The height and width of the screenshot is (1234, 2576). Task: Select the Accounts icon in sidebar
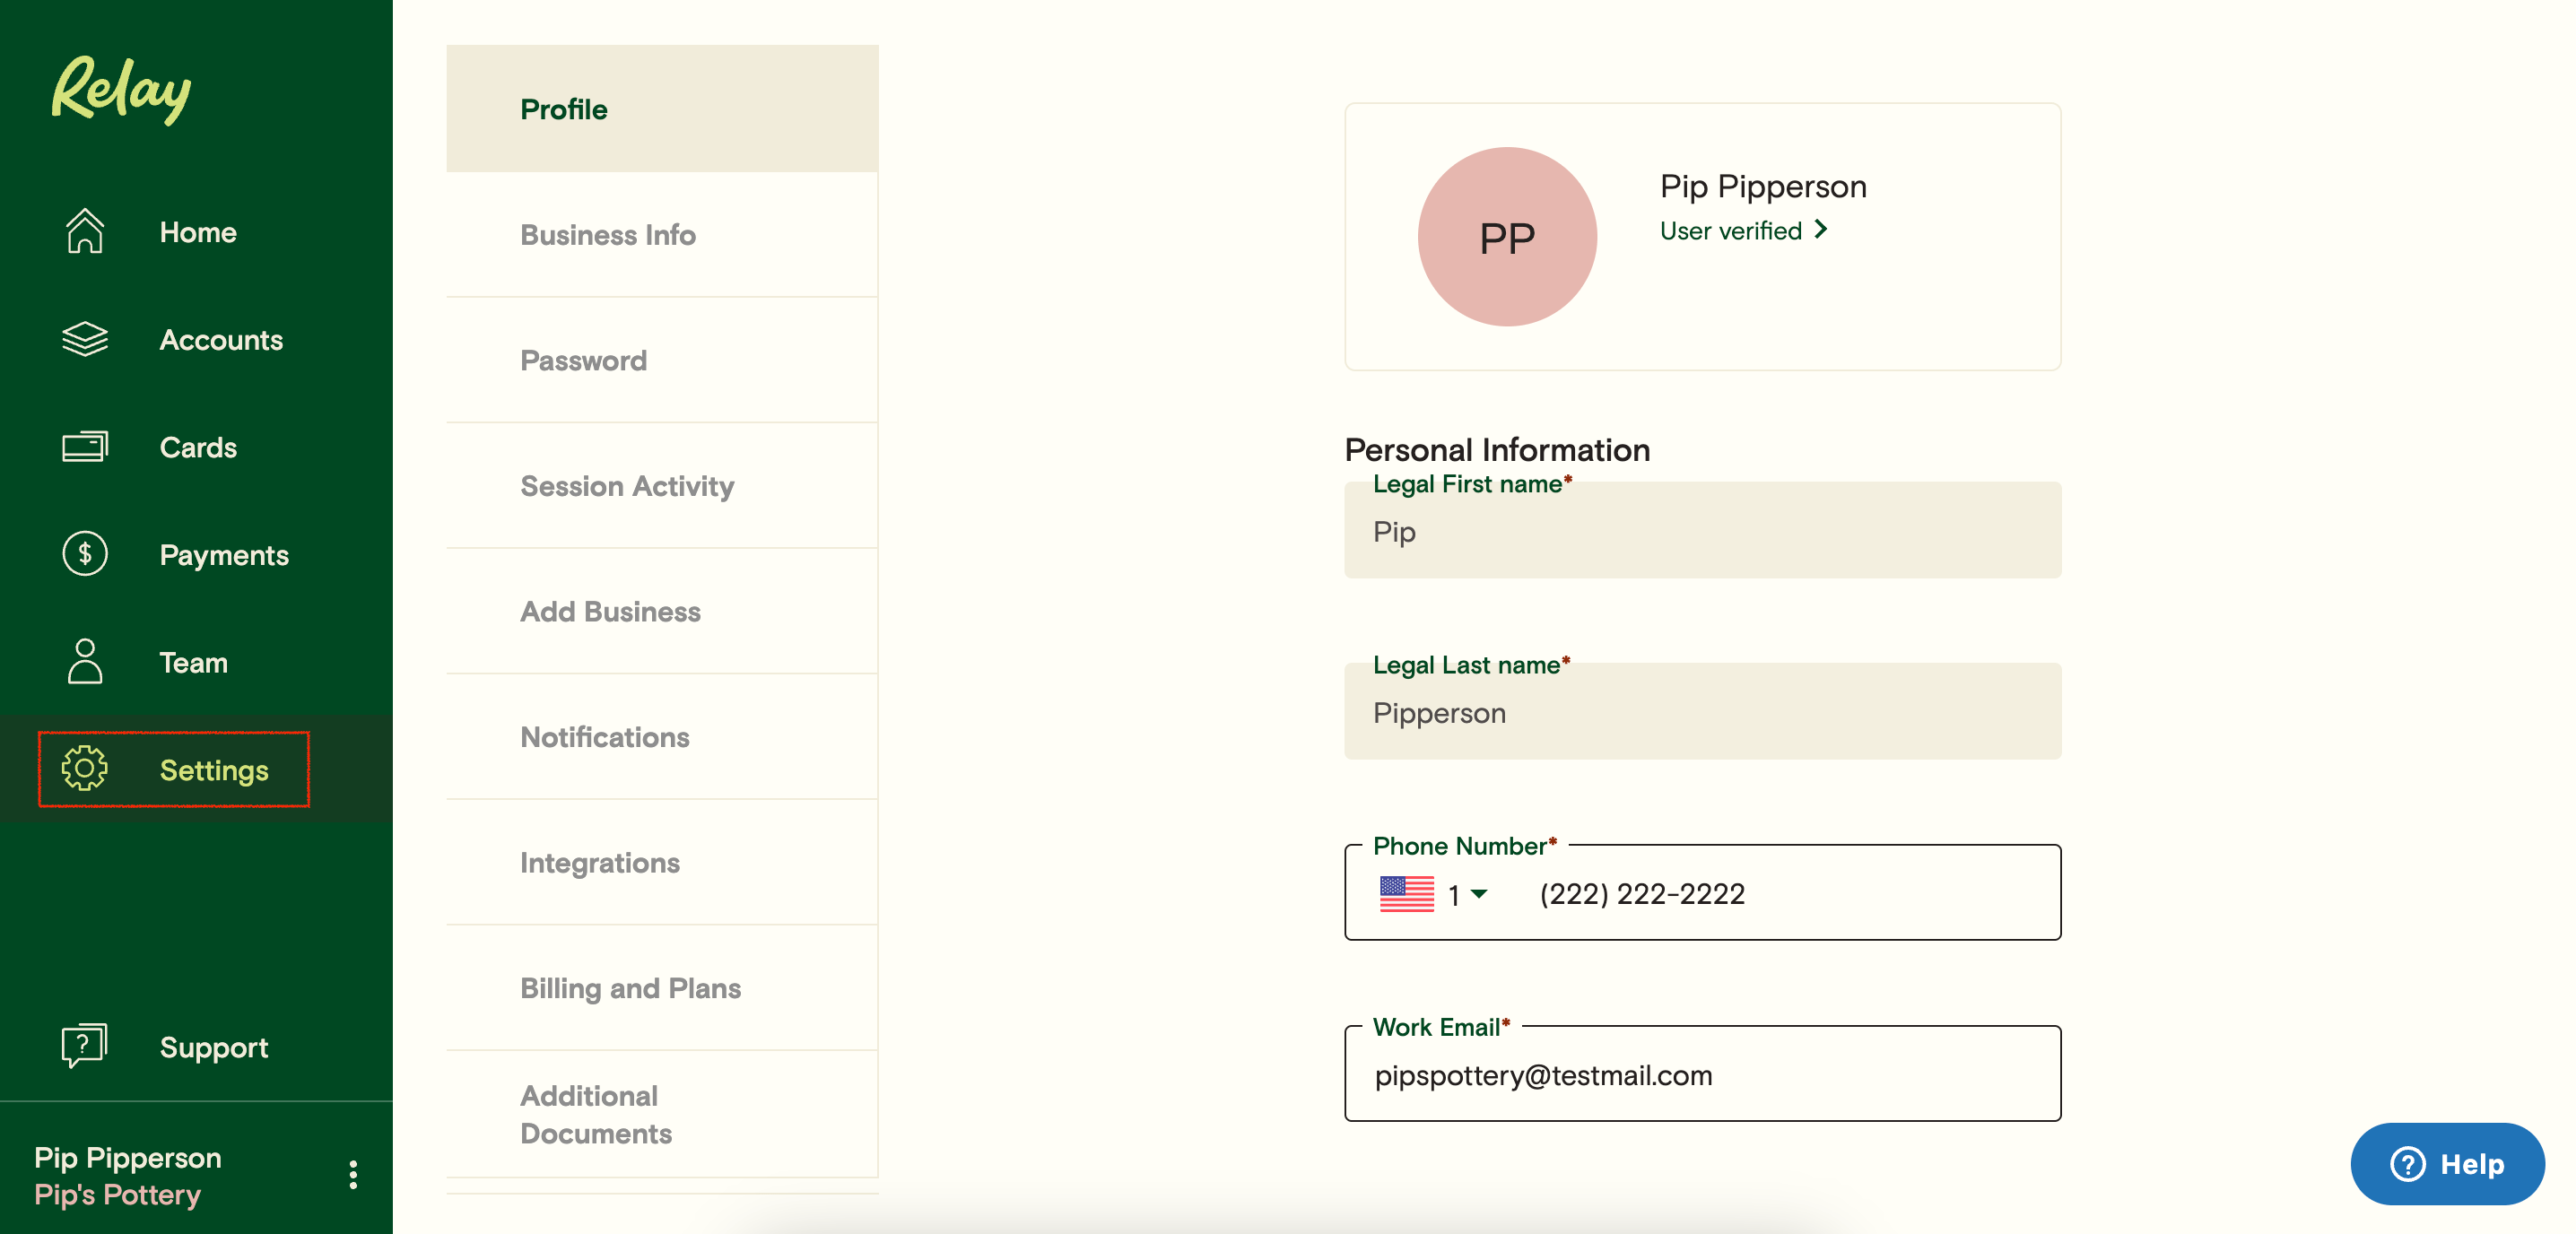[85, 339]
